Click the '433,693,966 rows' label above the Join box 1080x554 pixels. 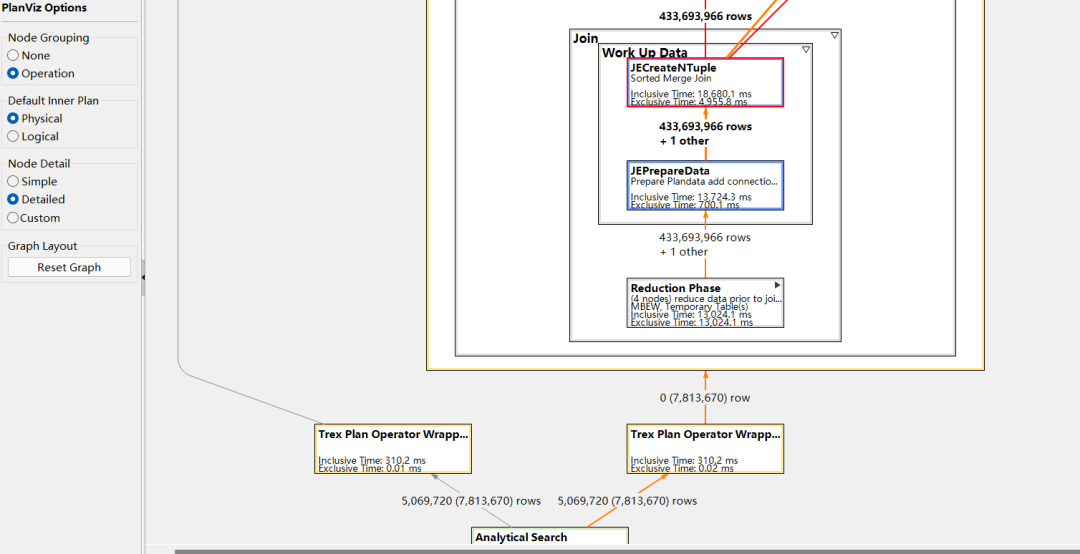705,16
